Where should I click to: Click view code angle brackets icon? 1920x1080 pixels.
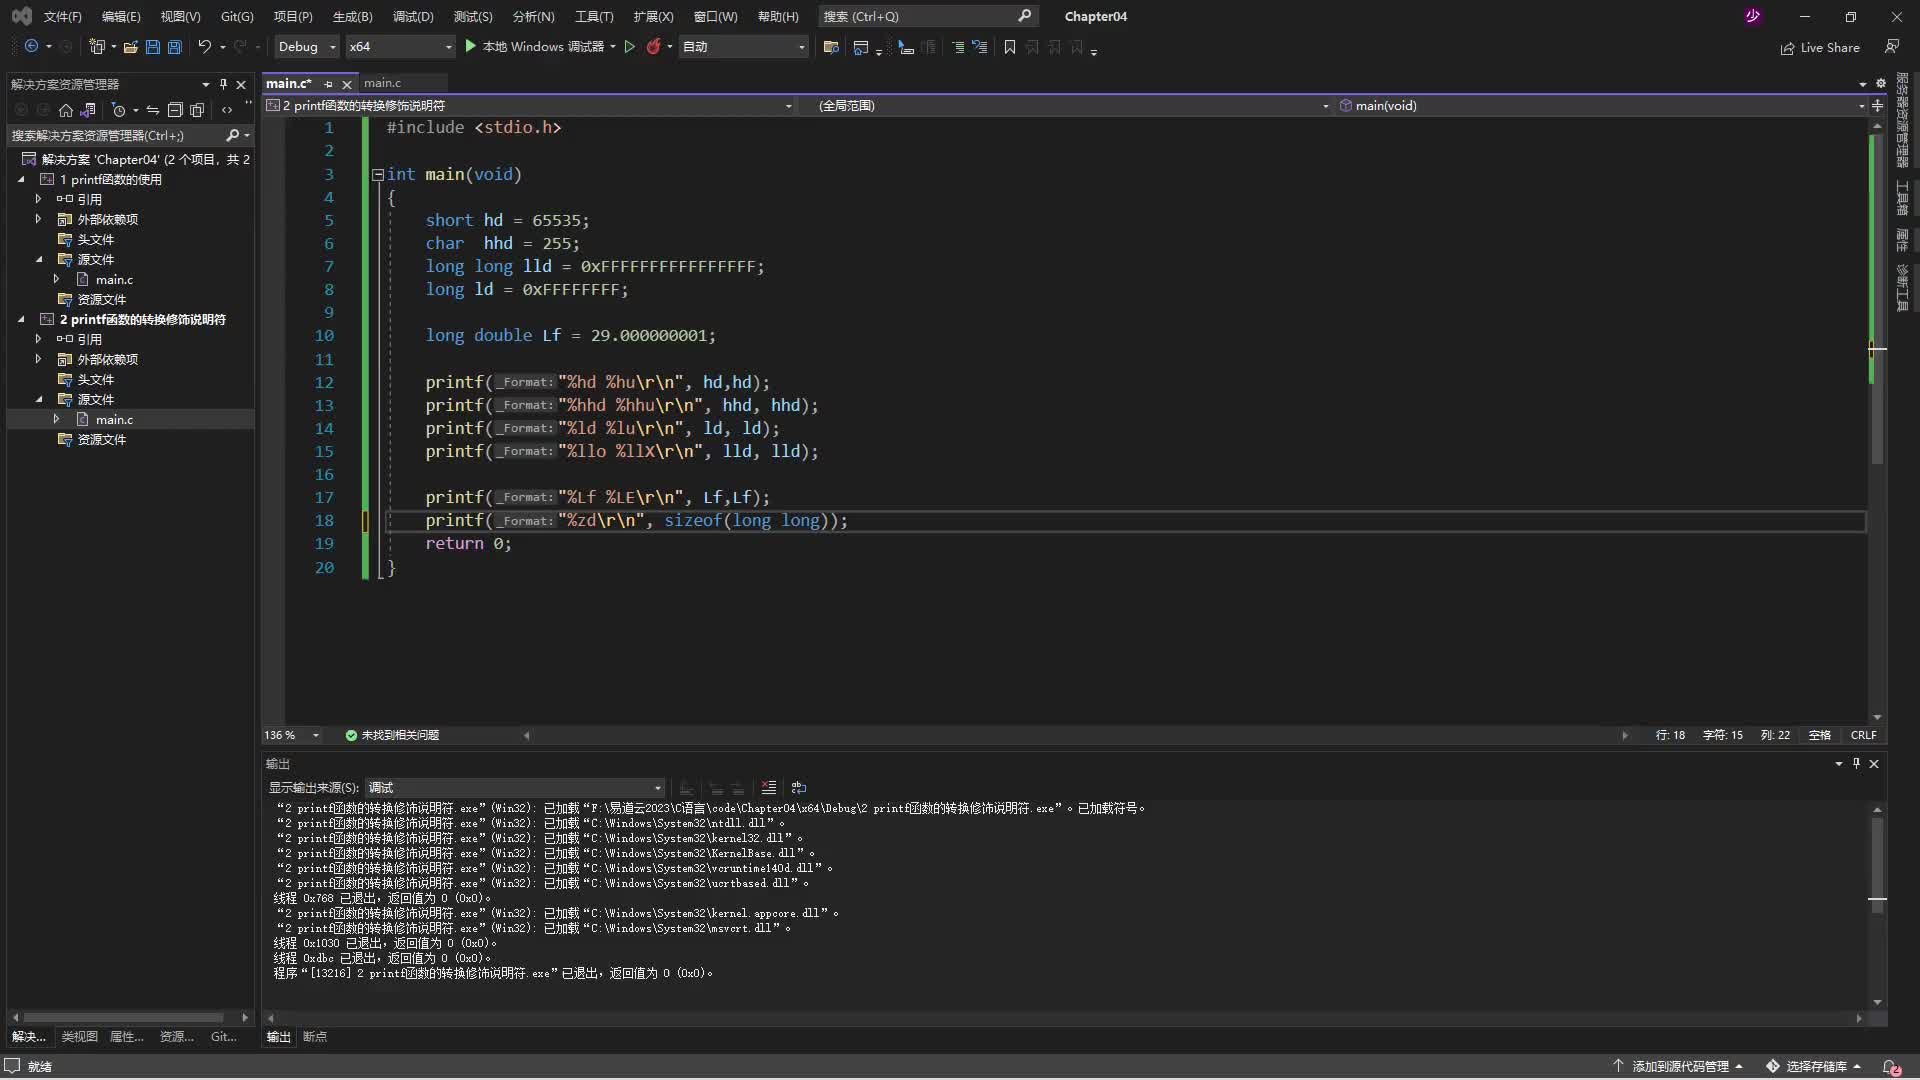[227, 110]
